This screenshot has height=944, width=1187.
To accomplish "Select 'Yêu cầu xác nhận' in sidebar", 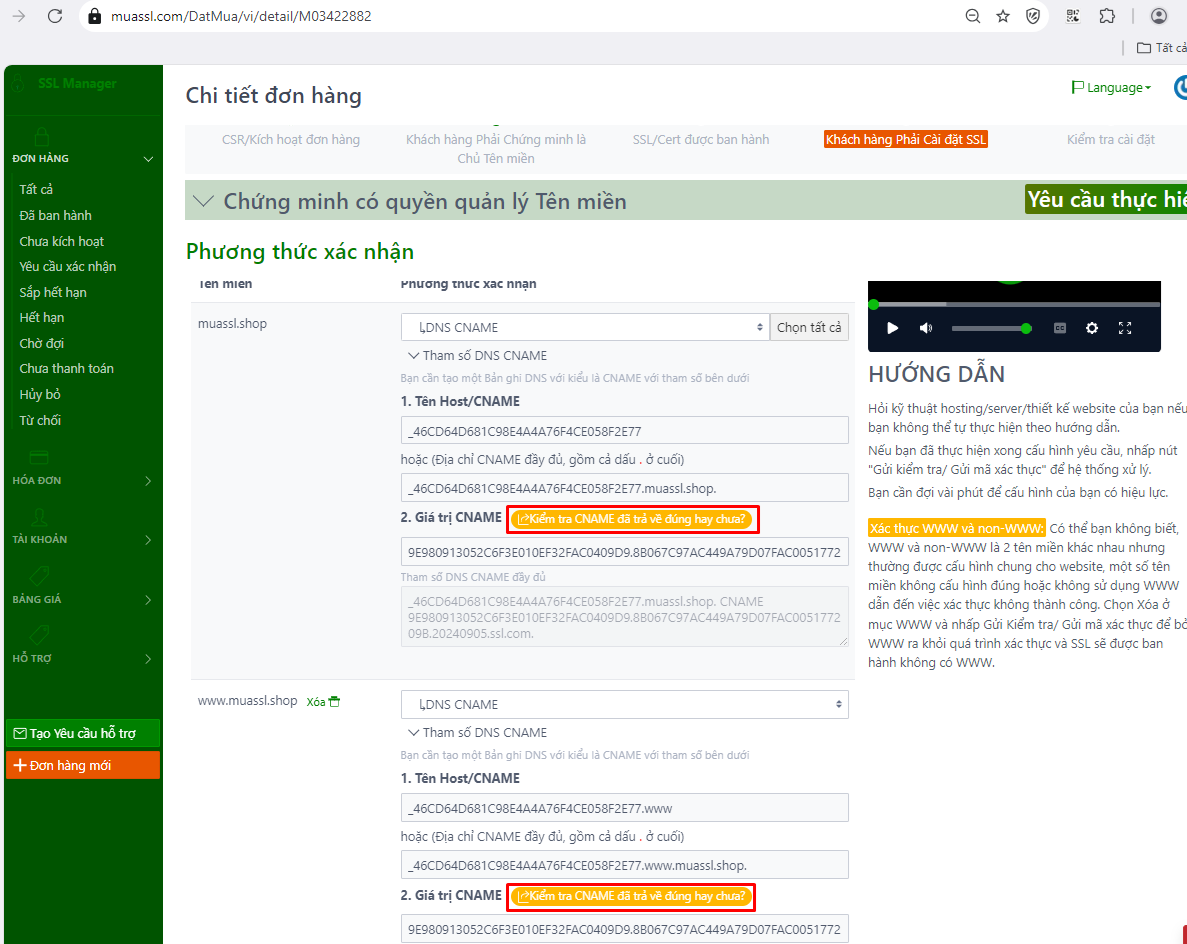I will coord(68,267).
